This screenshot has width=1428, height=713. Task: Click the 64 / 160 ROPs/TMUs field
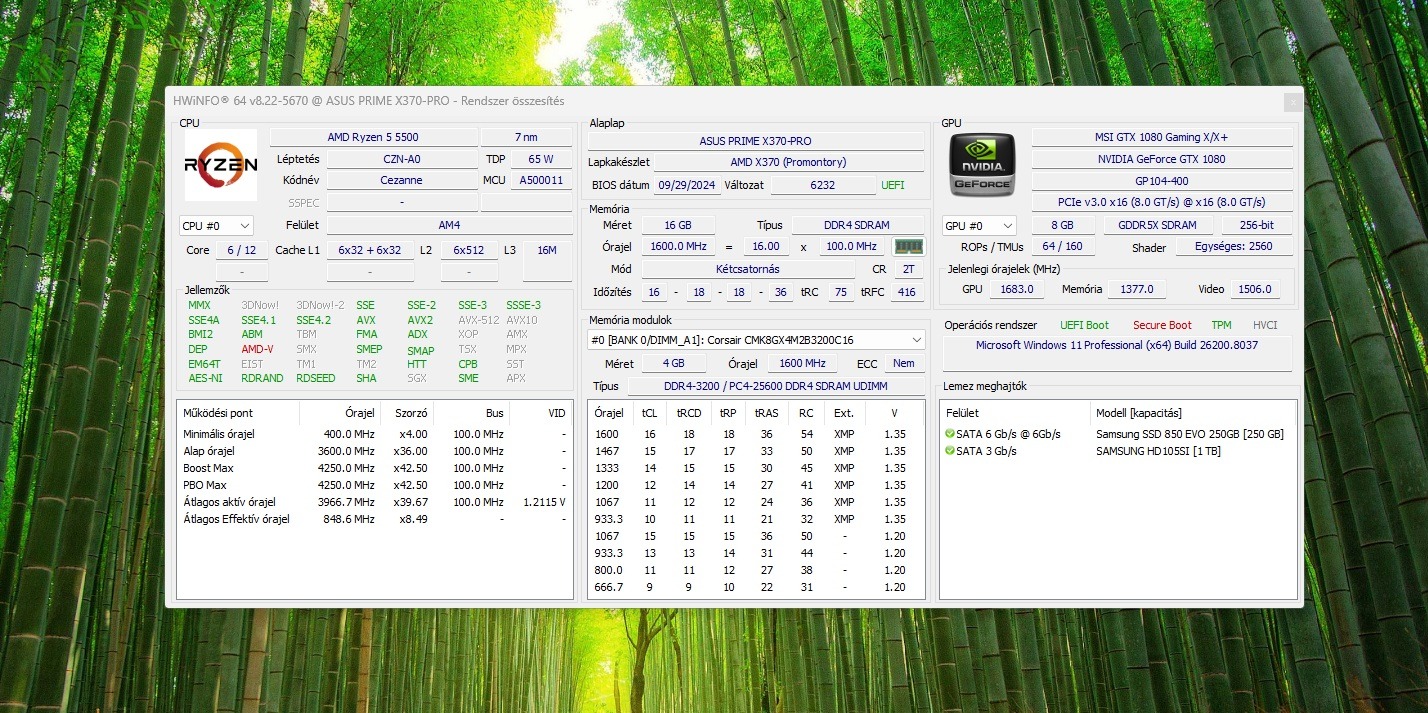click(x=1062, y=246)
